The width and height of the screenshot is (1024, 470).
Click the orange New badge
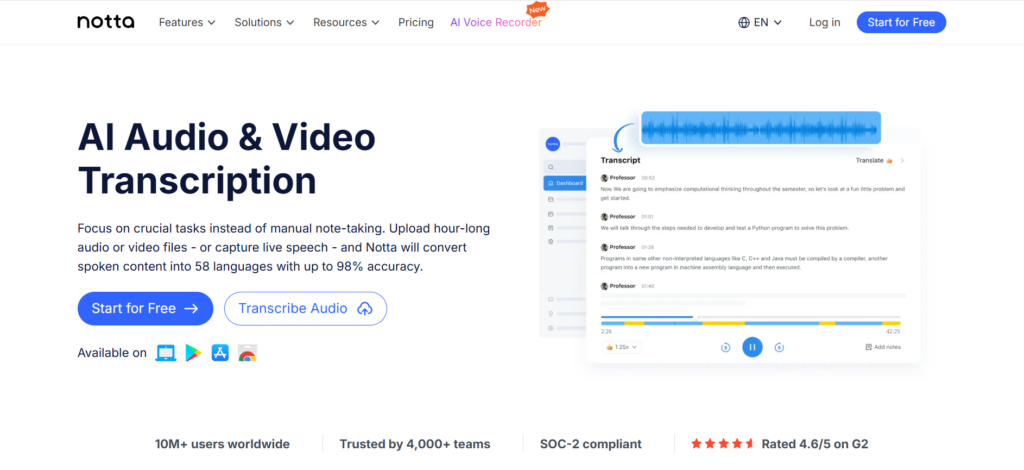(537, 10)
